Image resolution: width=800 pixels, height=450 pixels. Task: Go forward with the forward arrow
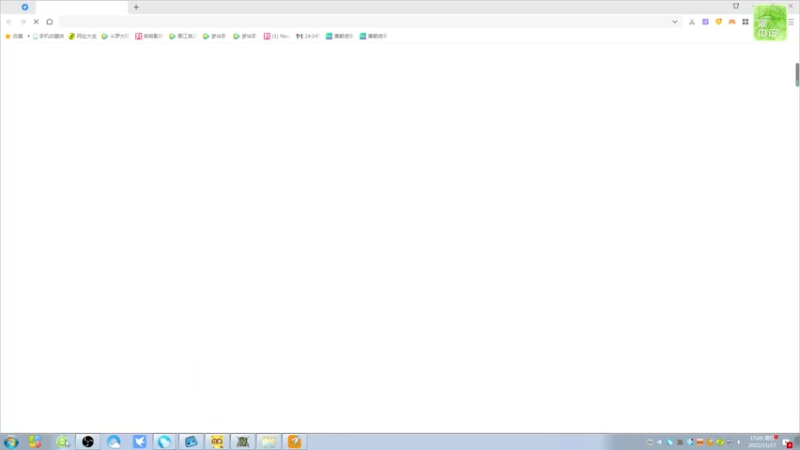click(x=22, y=22)
